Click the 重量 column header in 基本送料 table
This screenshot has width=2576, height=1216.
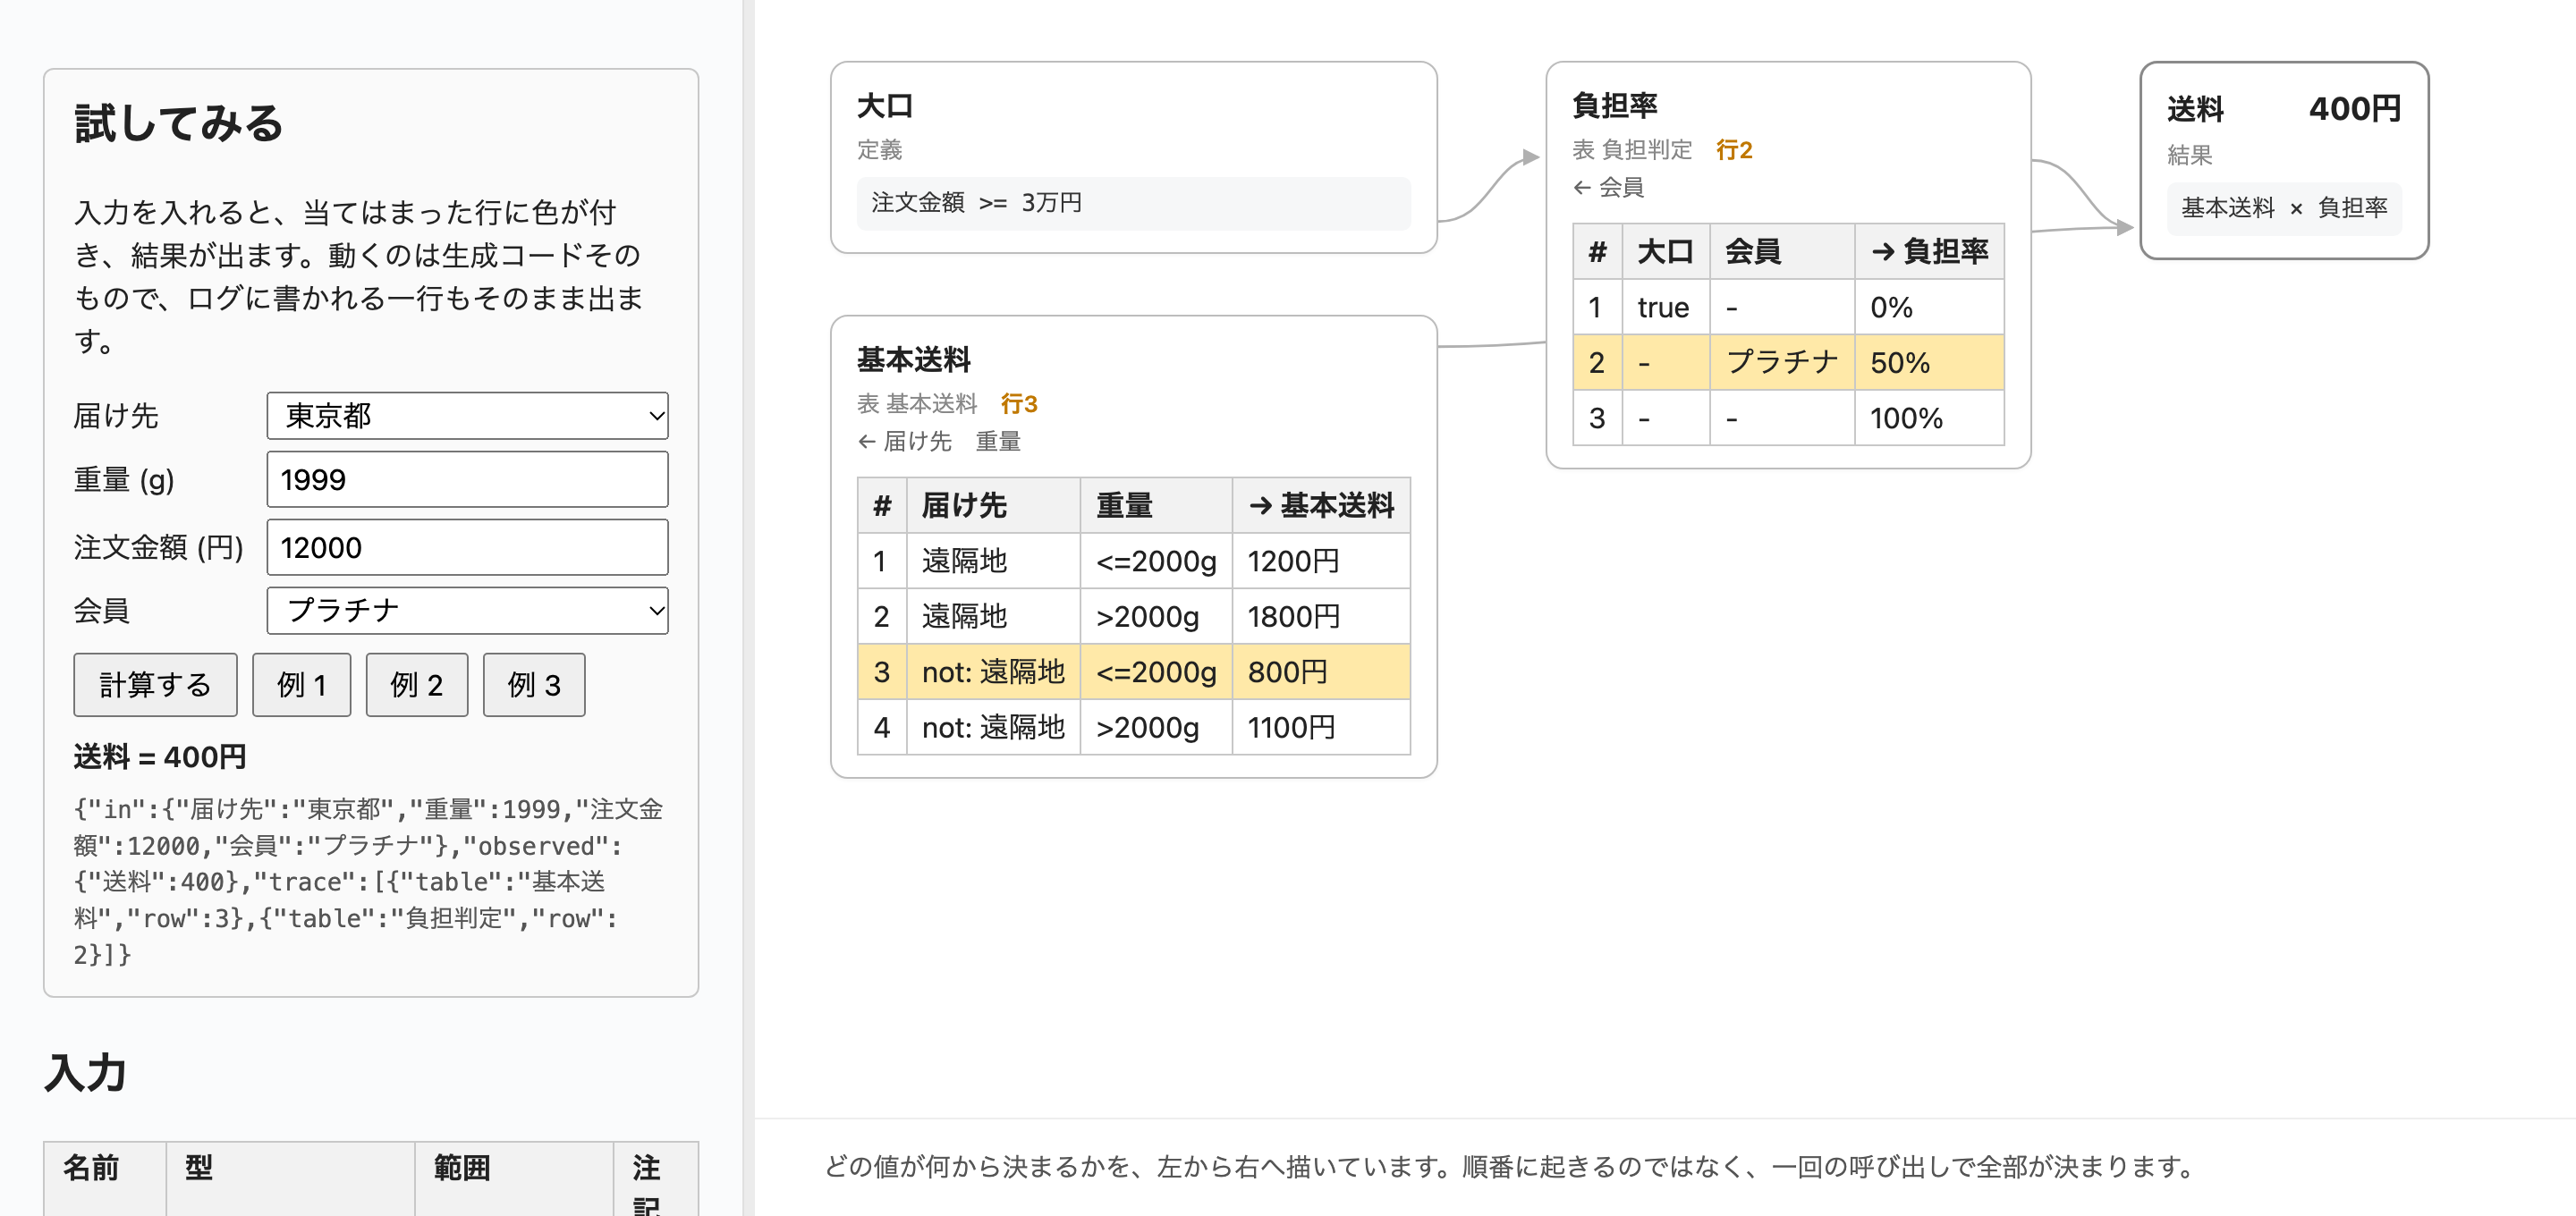click(x=1156, y=505)
